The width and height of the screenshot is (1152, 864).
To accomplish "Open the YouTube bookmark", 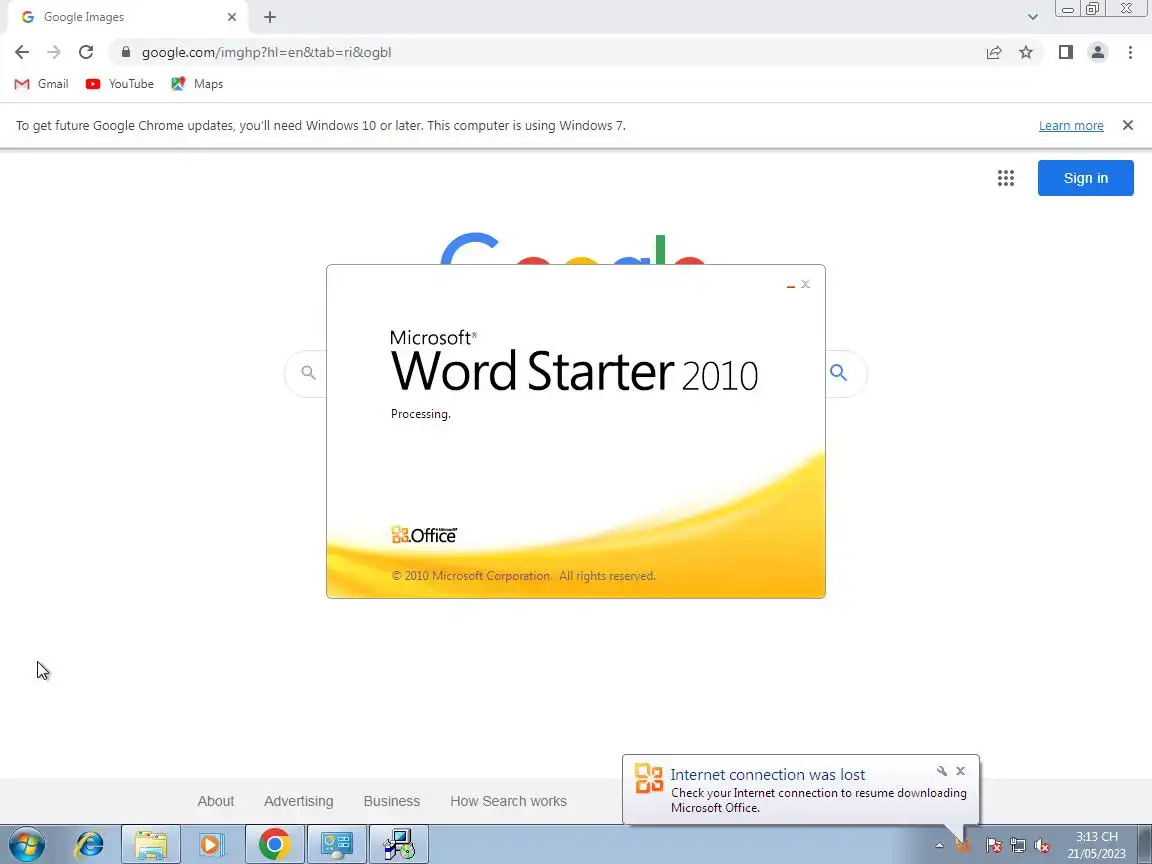I will coord(120,84).
